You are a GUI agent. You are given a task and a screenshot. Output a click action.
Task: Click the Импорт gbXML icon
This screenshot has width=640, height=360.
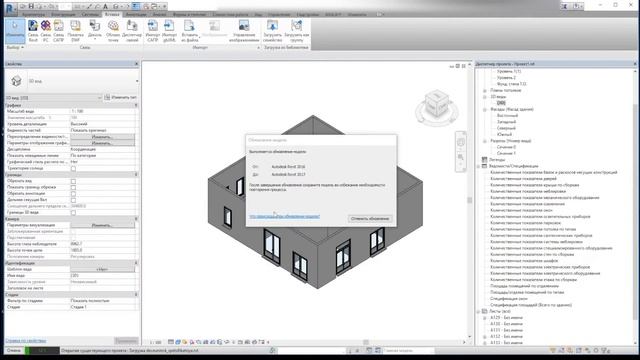coord(169,31)
